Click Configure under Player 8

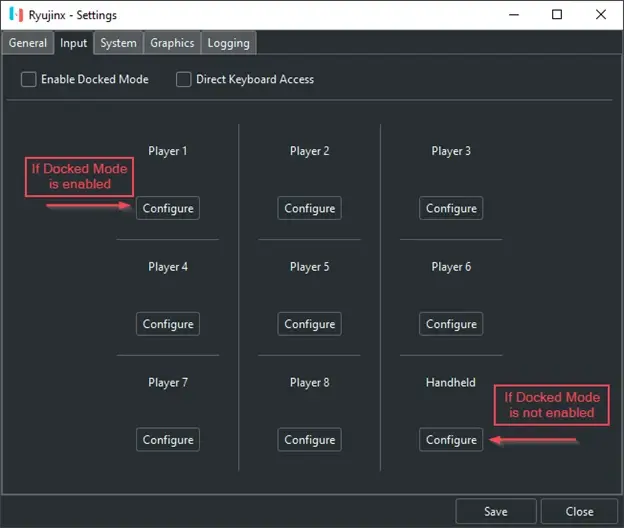point(310,440)
